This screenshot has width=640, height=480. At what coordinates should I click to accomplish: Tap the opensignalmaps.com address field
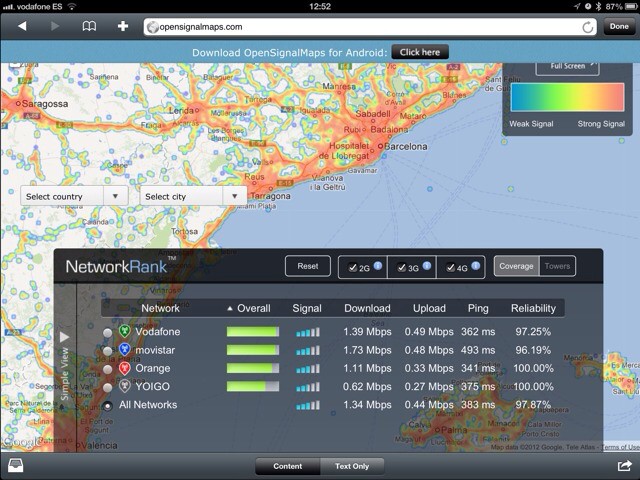(360, 27)
